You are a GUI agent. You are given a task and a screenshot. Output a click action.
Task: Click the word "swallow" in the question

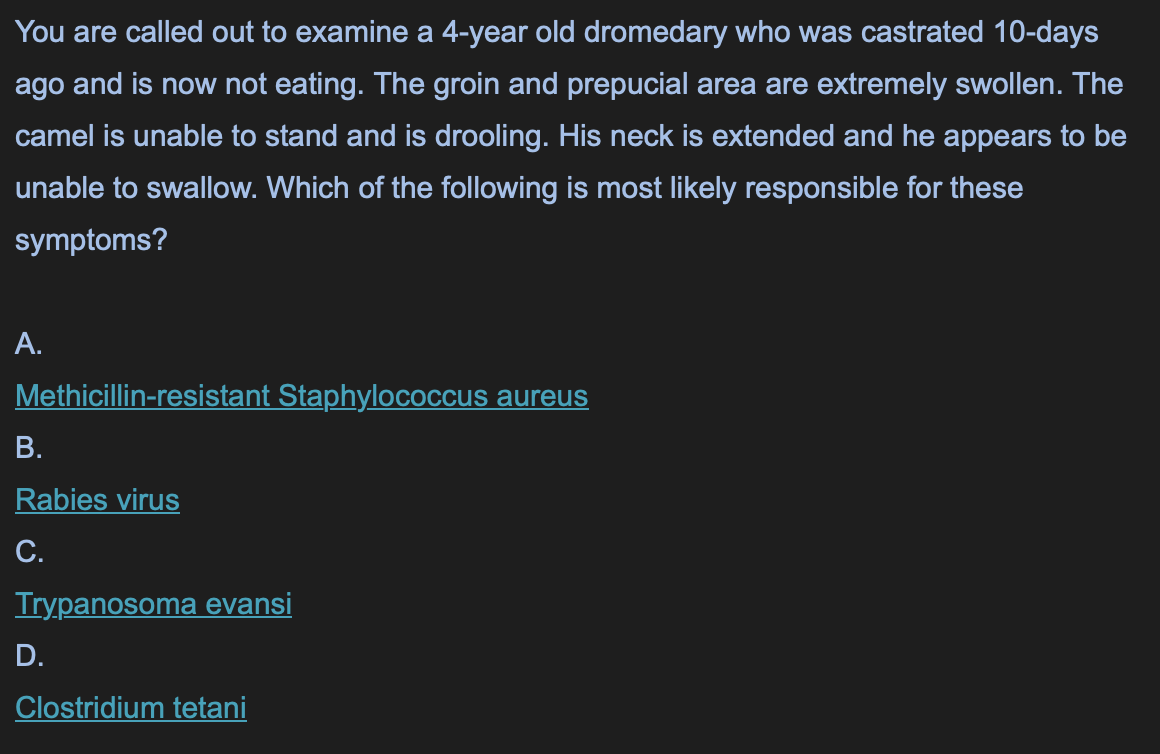click(200, 188)
